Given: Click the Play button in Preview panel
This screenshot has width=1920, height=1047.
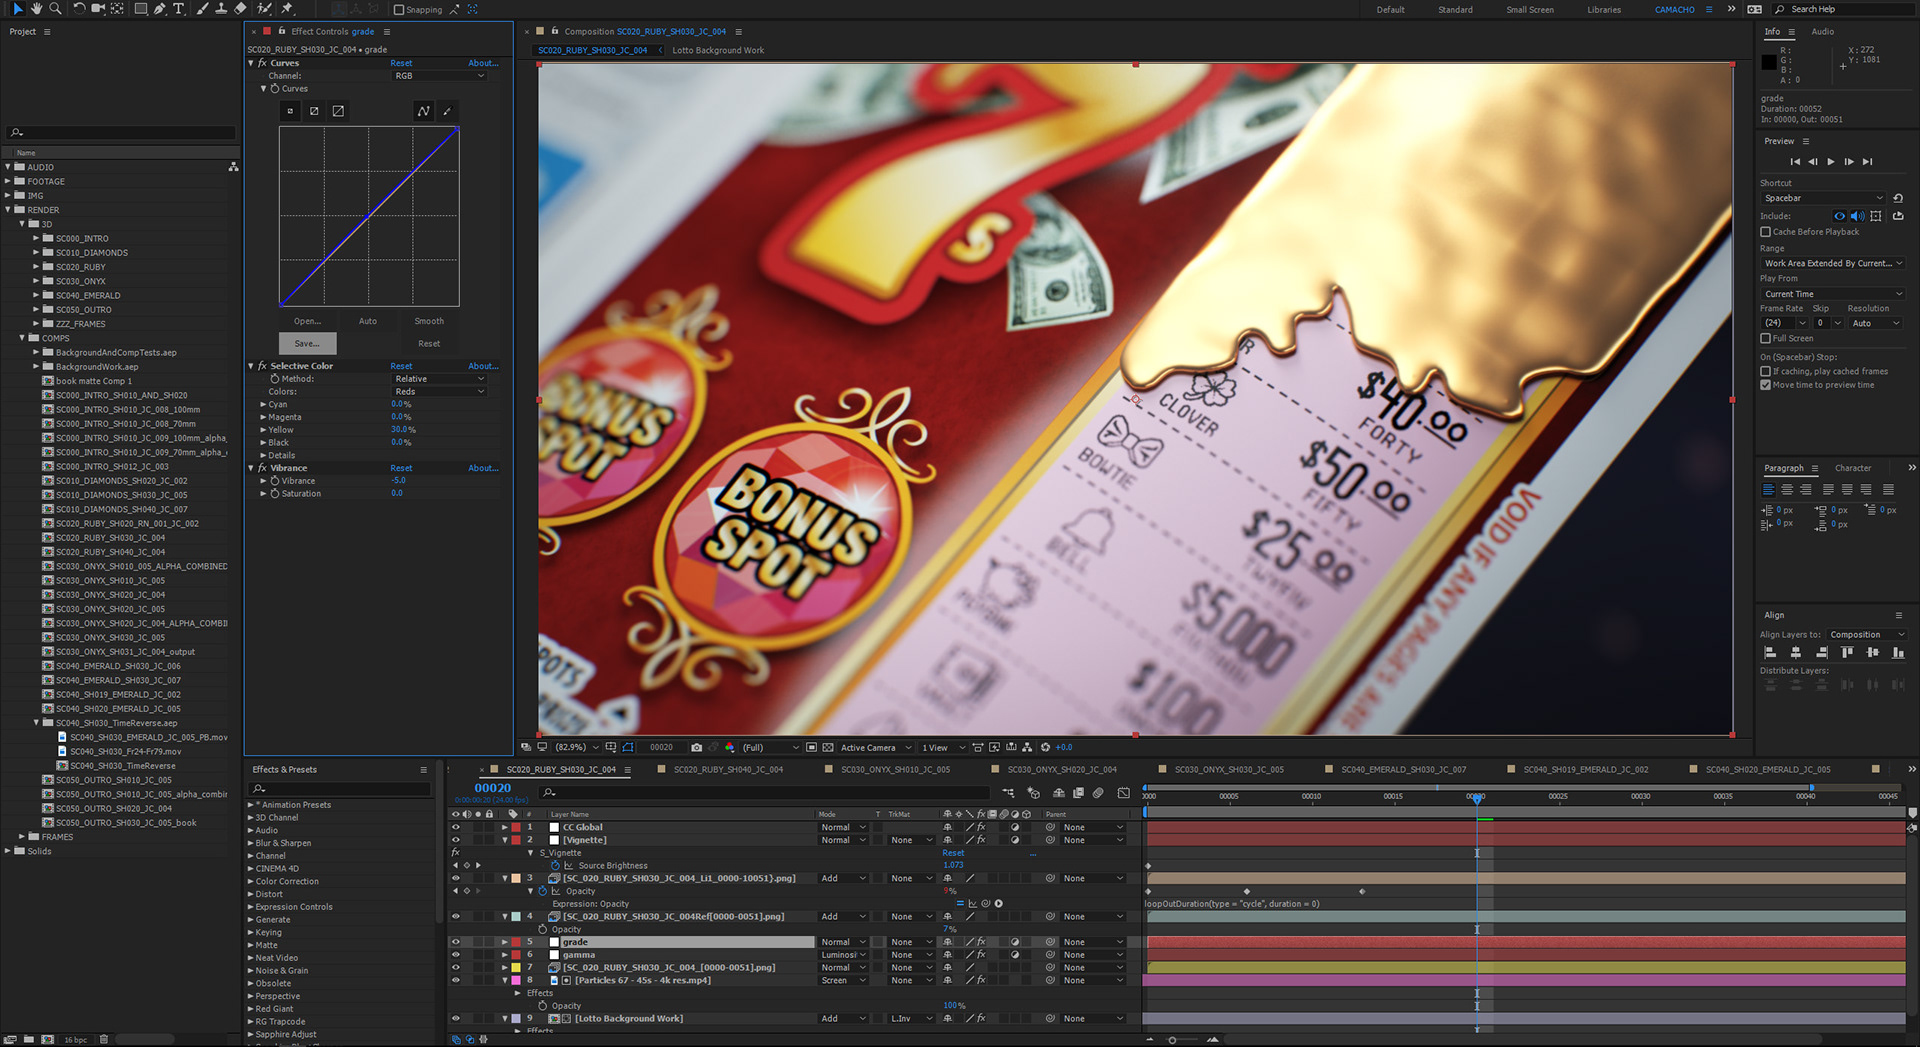Looking at the screenshot, I should 1831,161.
